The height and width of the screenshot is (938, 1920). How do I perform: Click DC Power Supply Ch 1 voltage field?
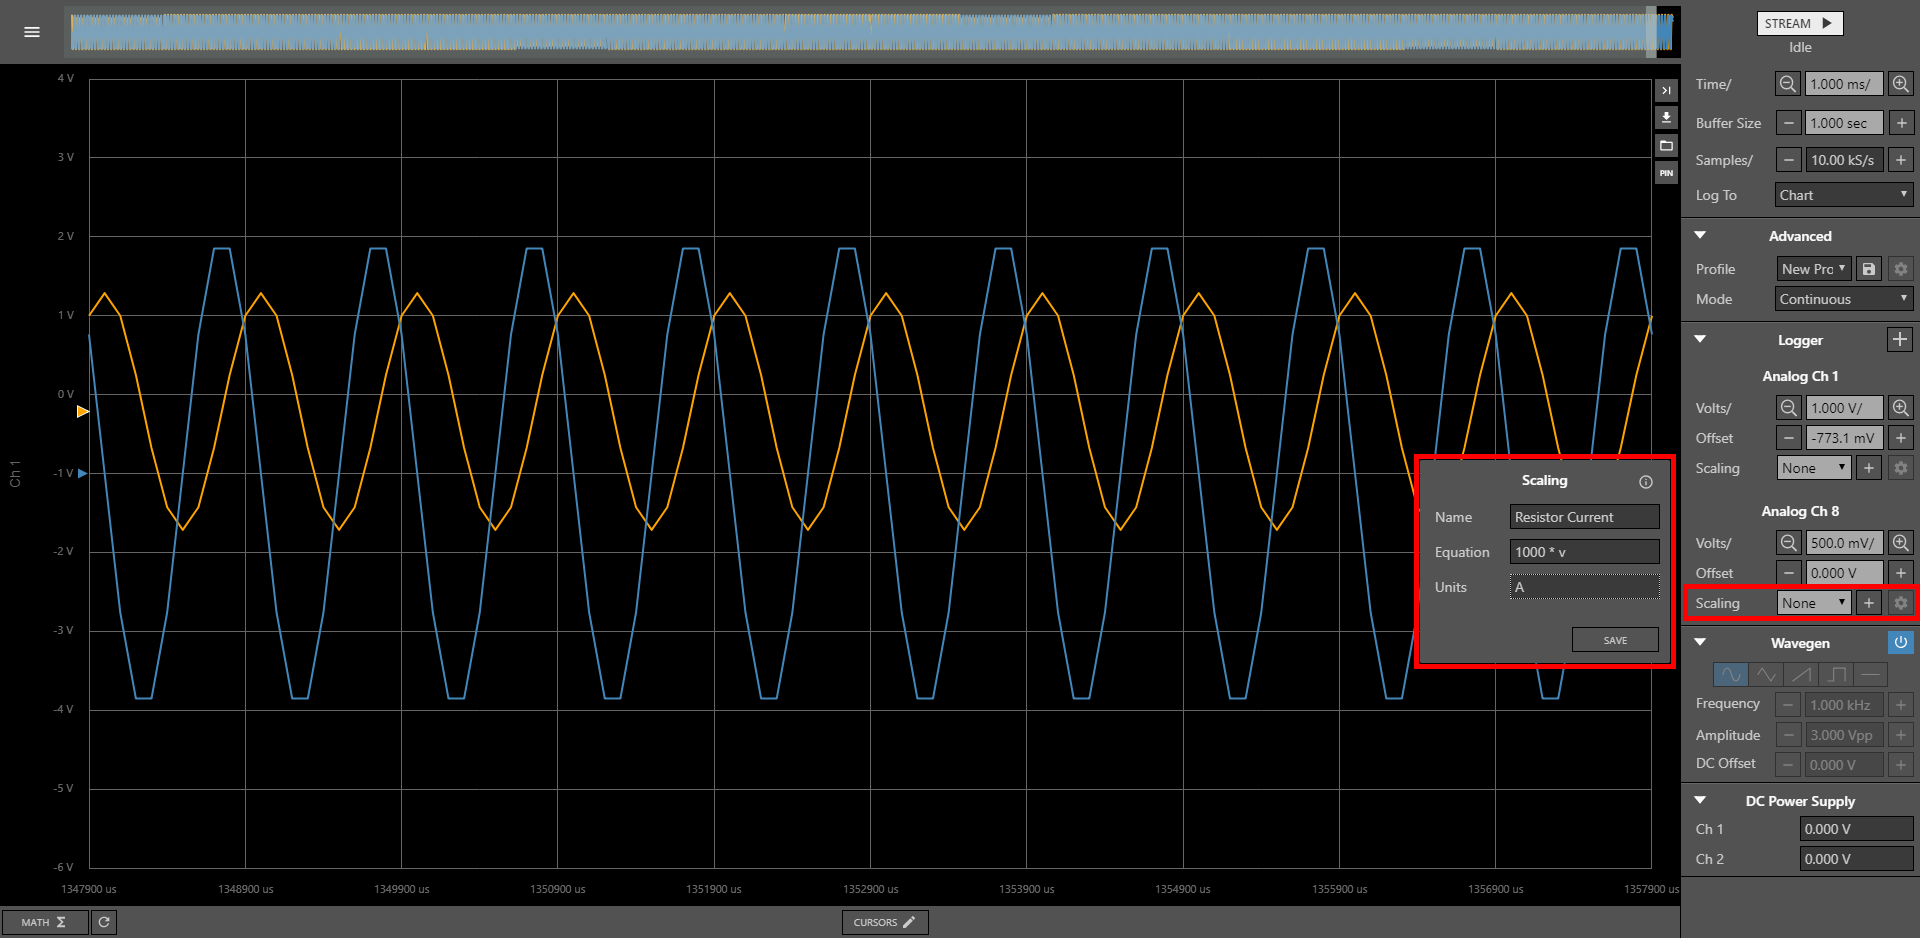tap(1856, 829)
